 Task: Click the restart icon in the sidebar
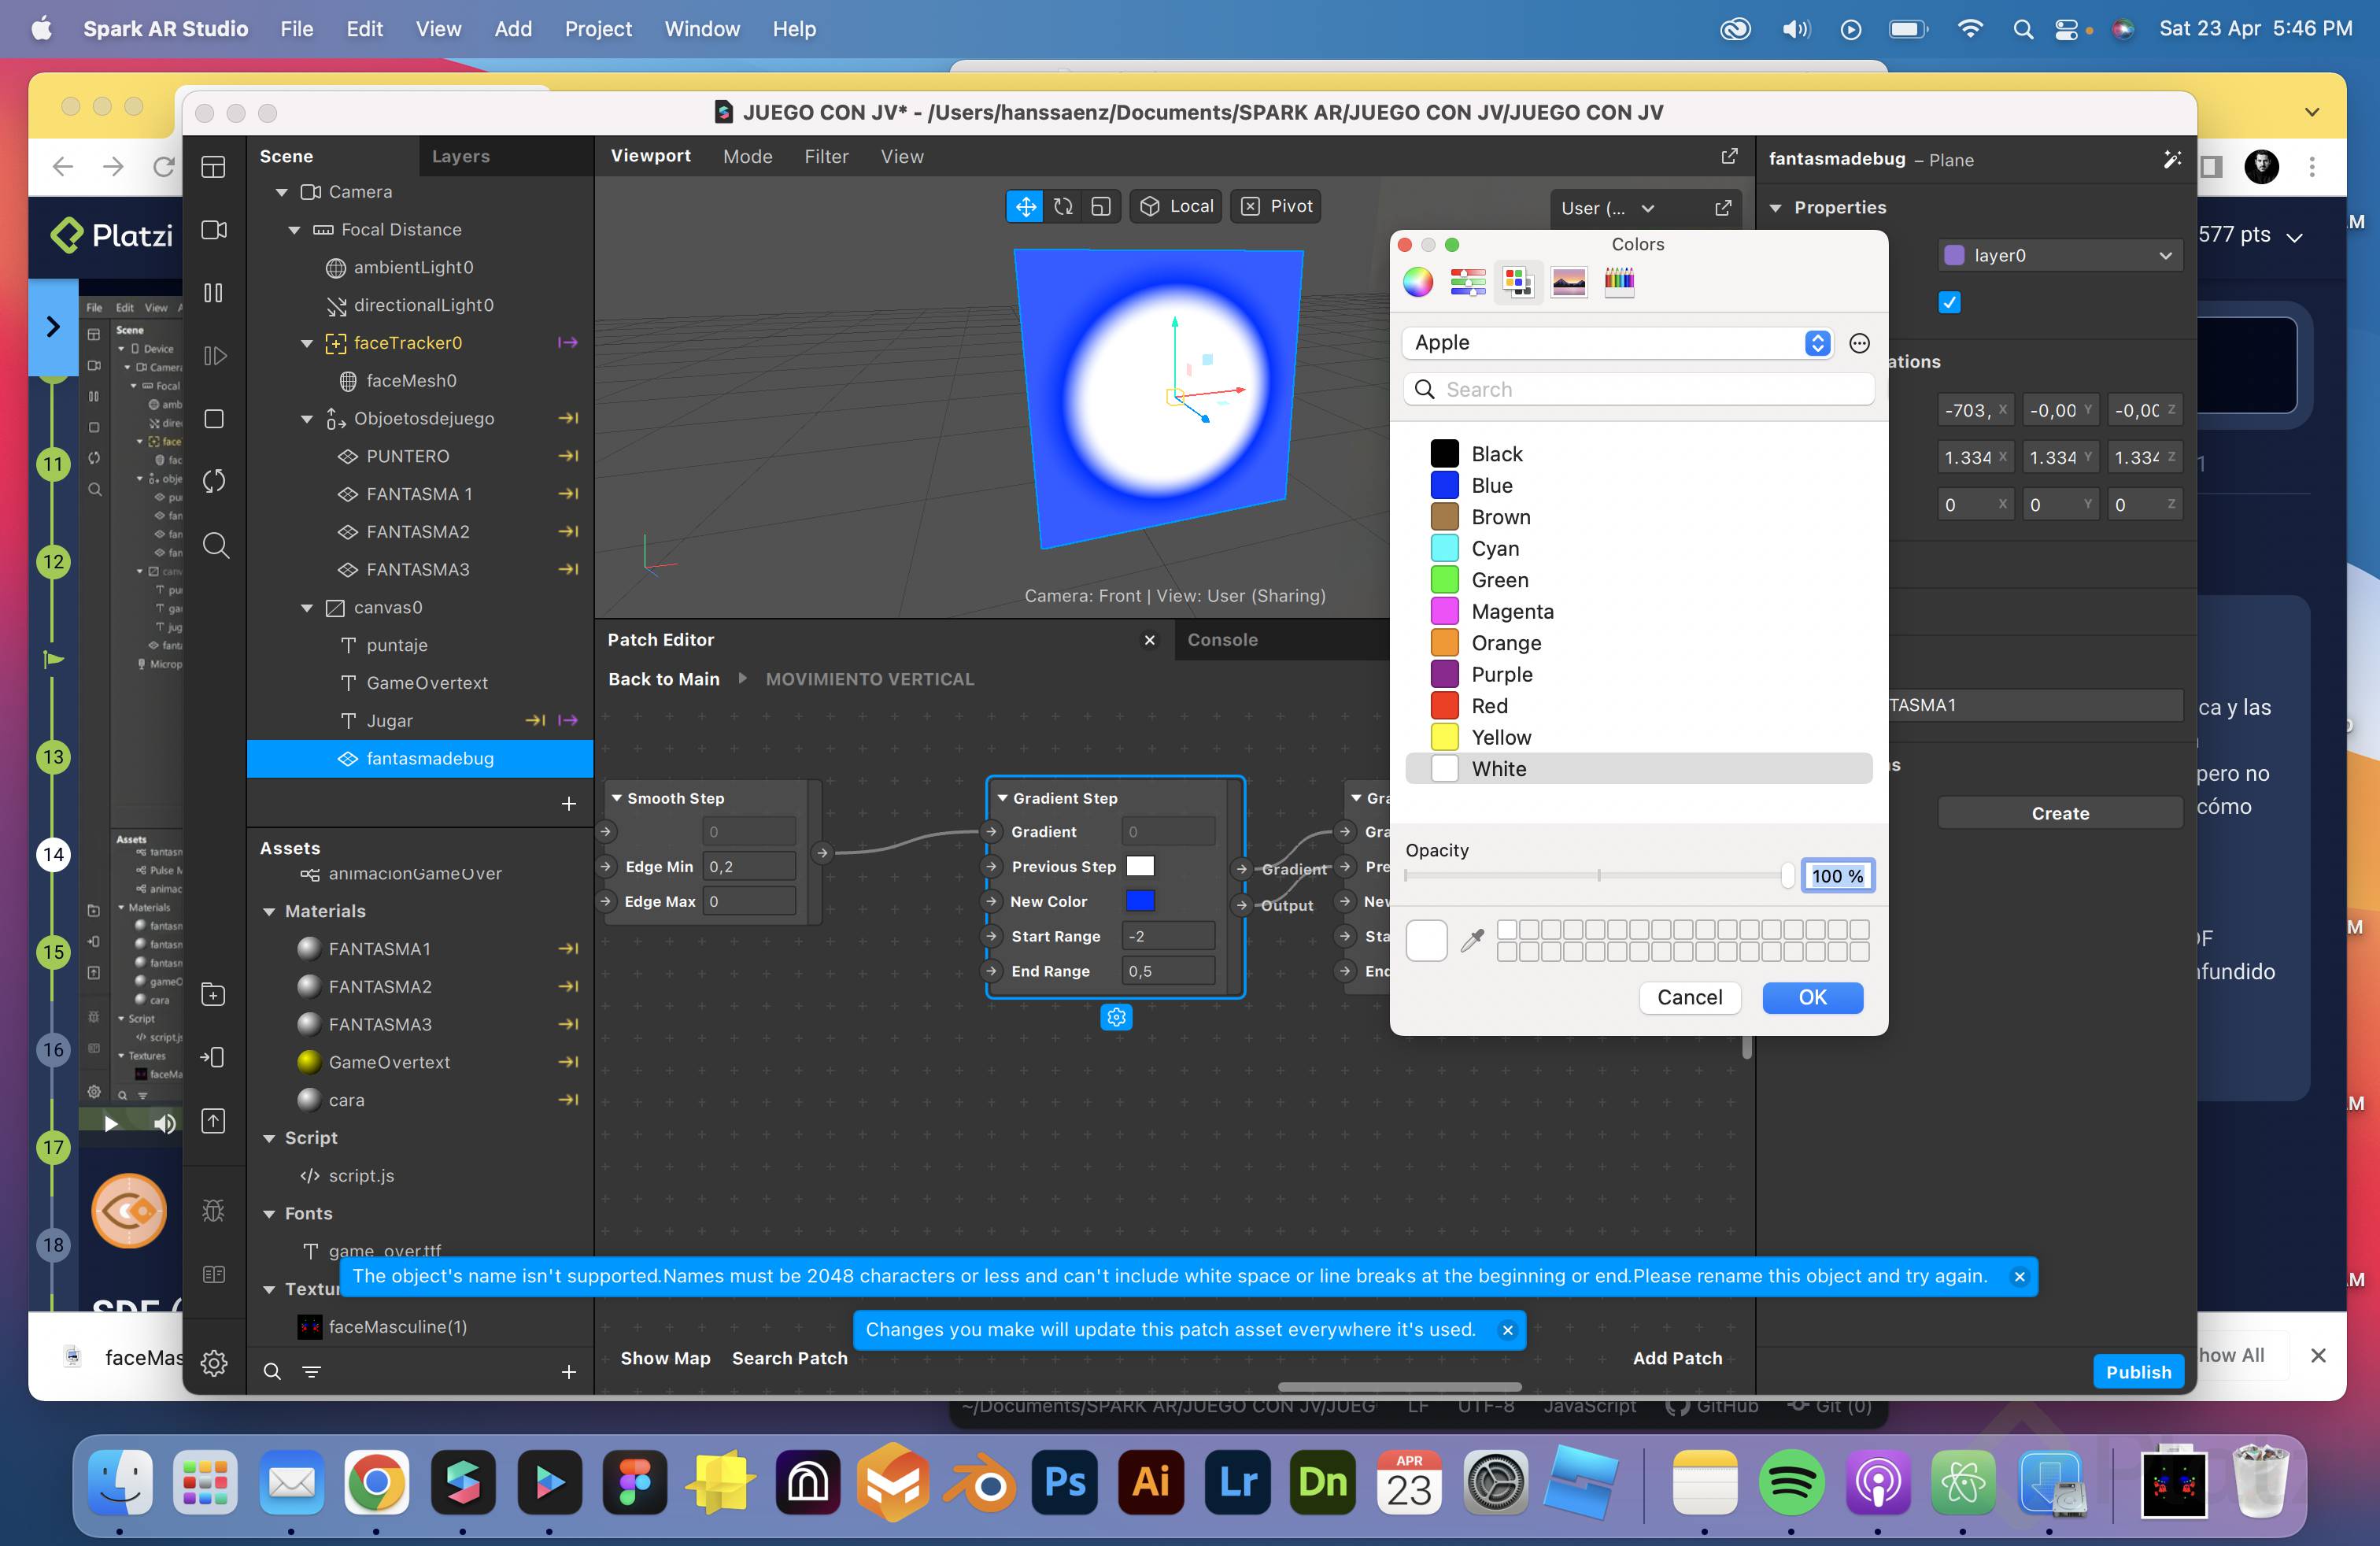click(x=213, y=481)
